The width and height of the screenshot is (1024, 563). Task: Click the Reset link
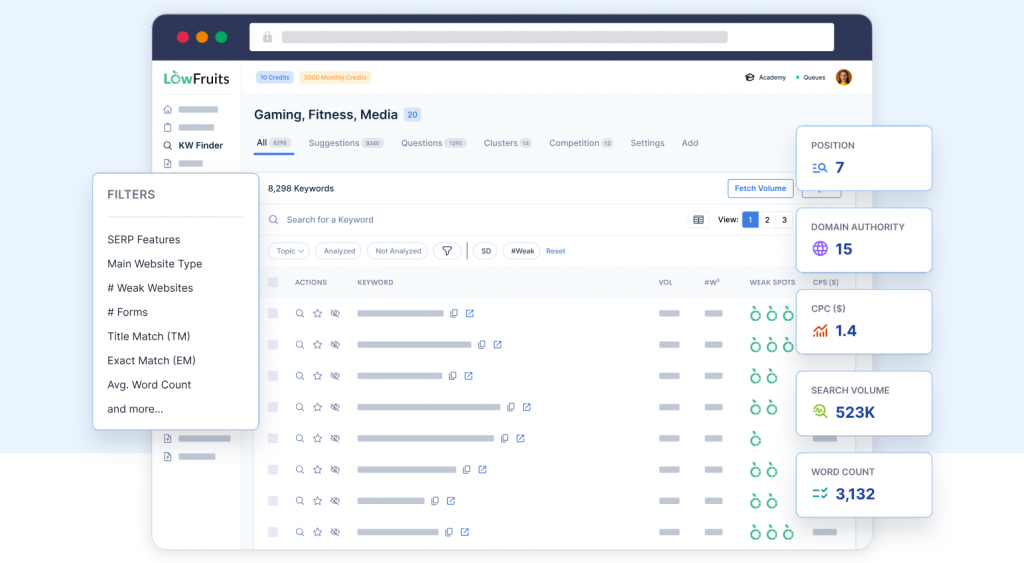point(556,251)
